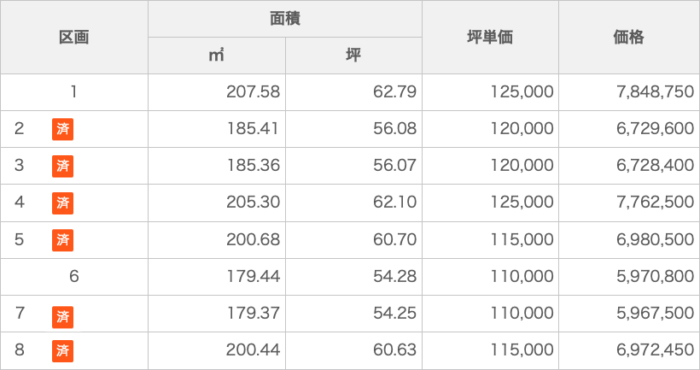Click the 済 badge in row 8
The image size is (700, 370).
(x=62, y=351)
